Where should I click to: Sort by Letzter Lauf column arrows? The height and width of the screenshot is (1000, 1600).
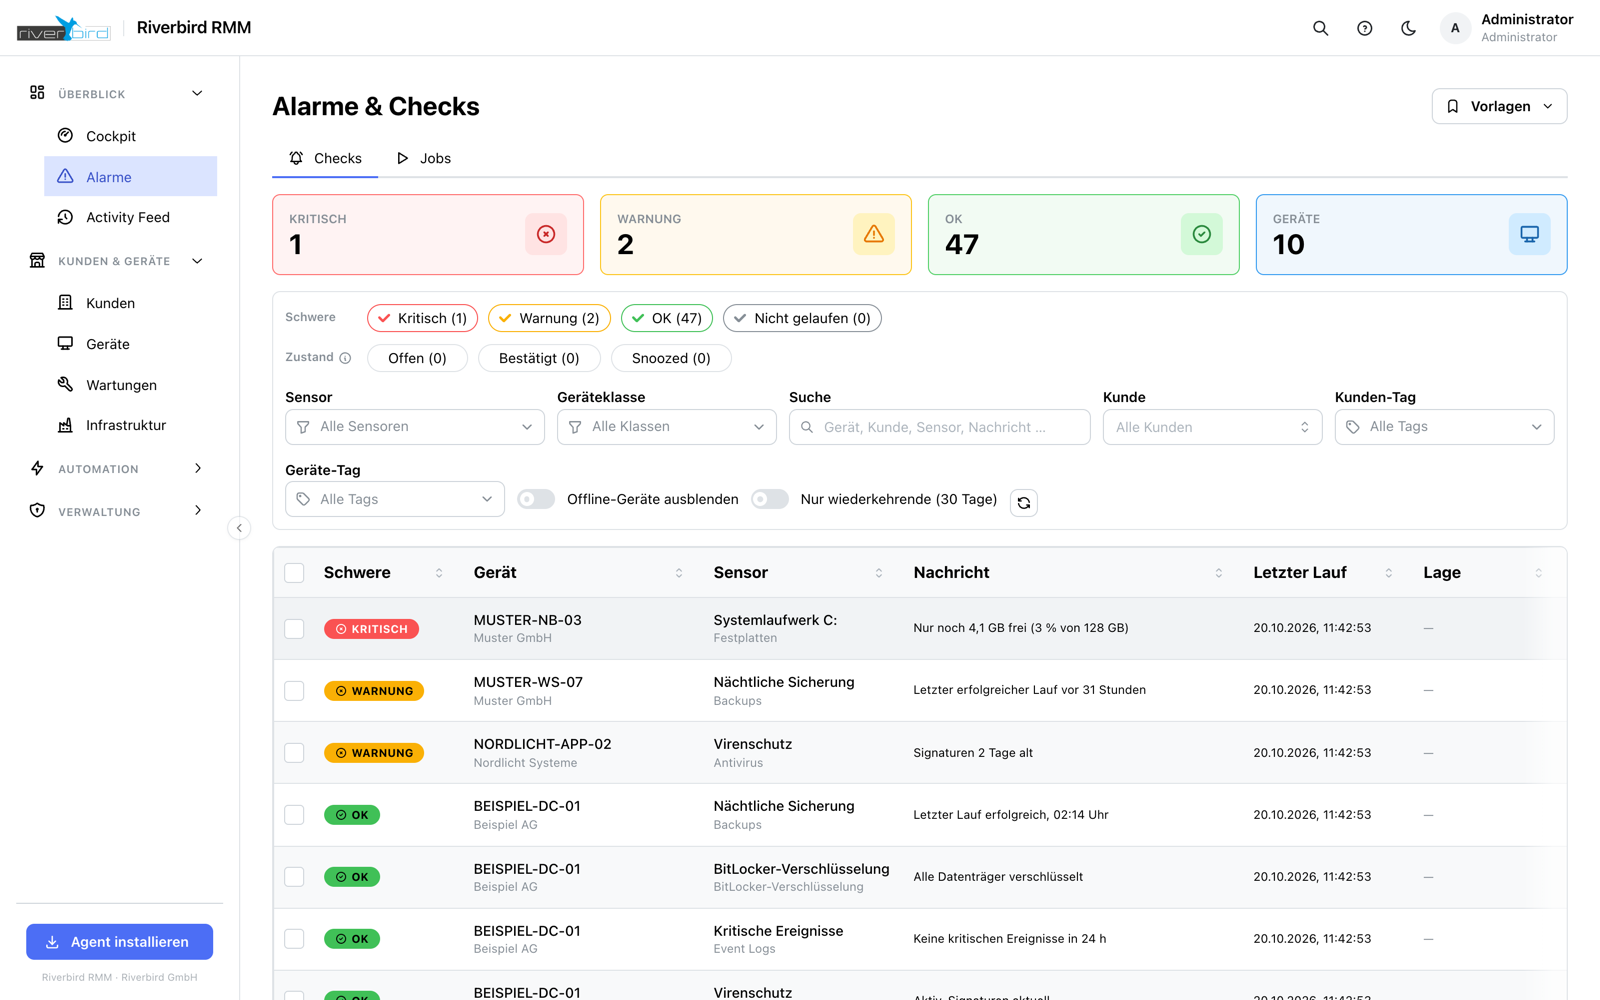point(1389,573)
